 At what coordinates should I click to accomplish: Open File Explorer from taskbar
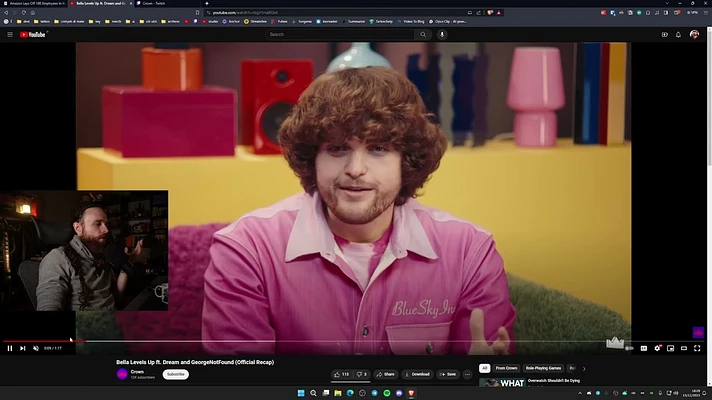(x=338, y=393)
